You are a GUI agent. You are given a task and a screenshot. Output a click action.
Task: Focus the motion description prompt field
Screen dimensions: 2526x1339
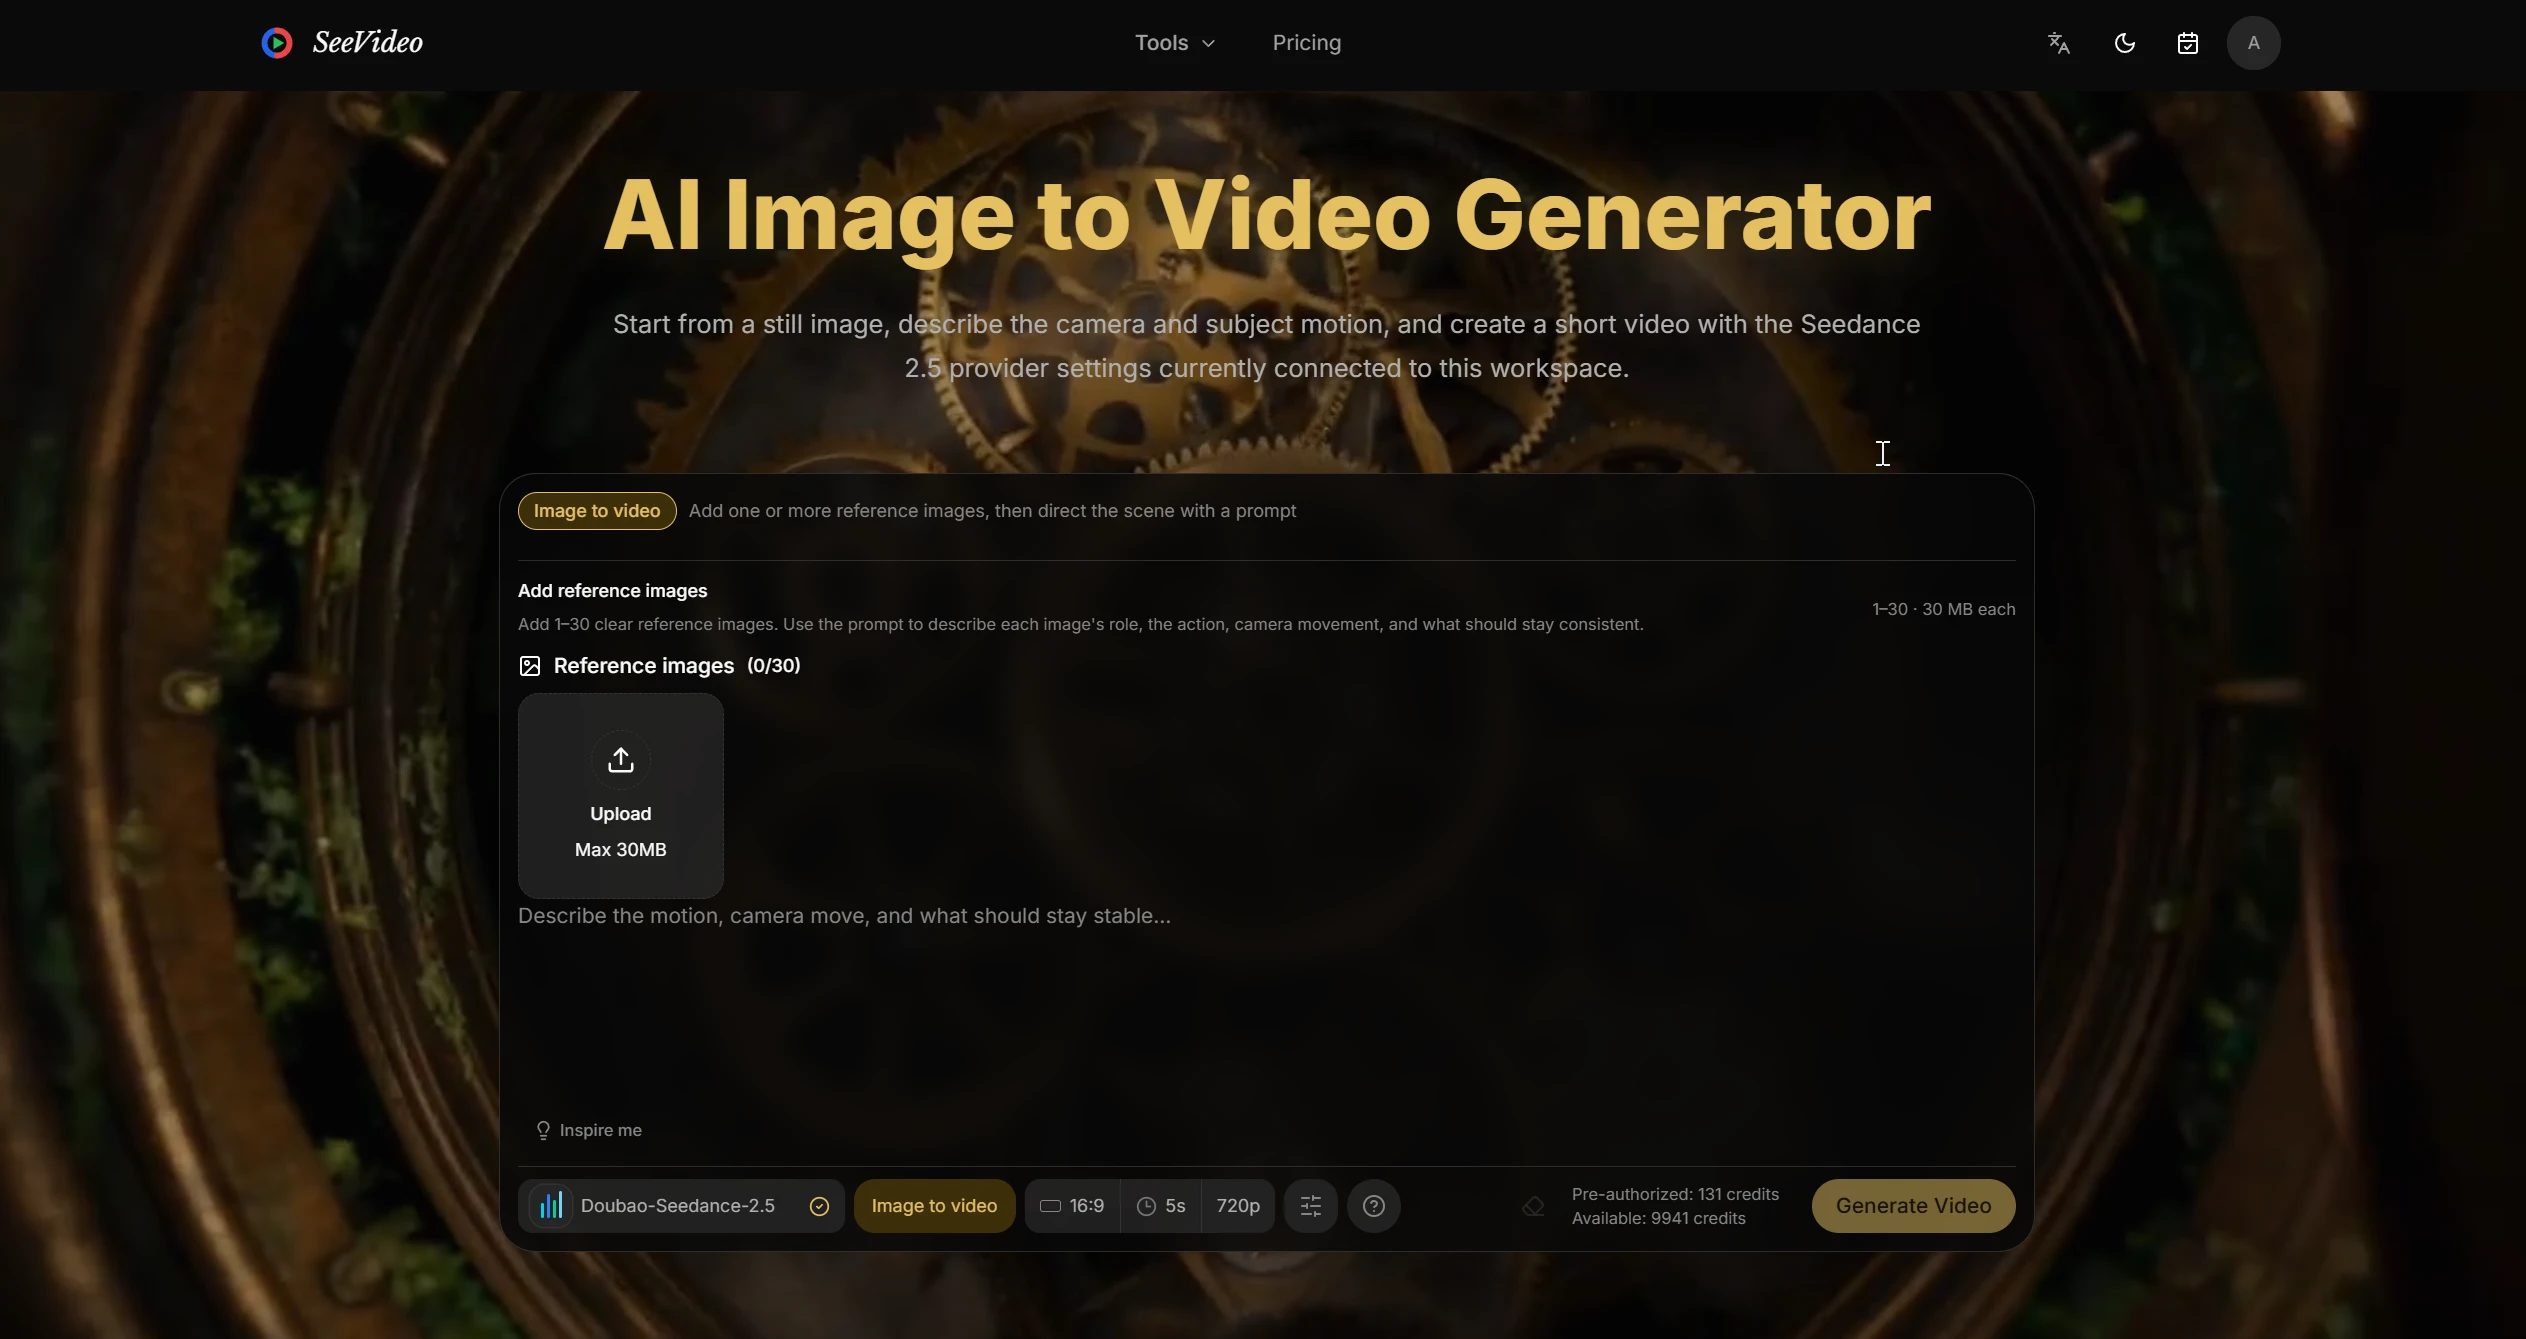pyautogui.click(x=1266, y=1005)
